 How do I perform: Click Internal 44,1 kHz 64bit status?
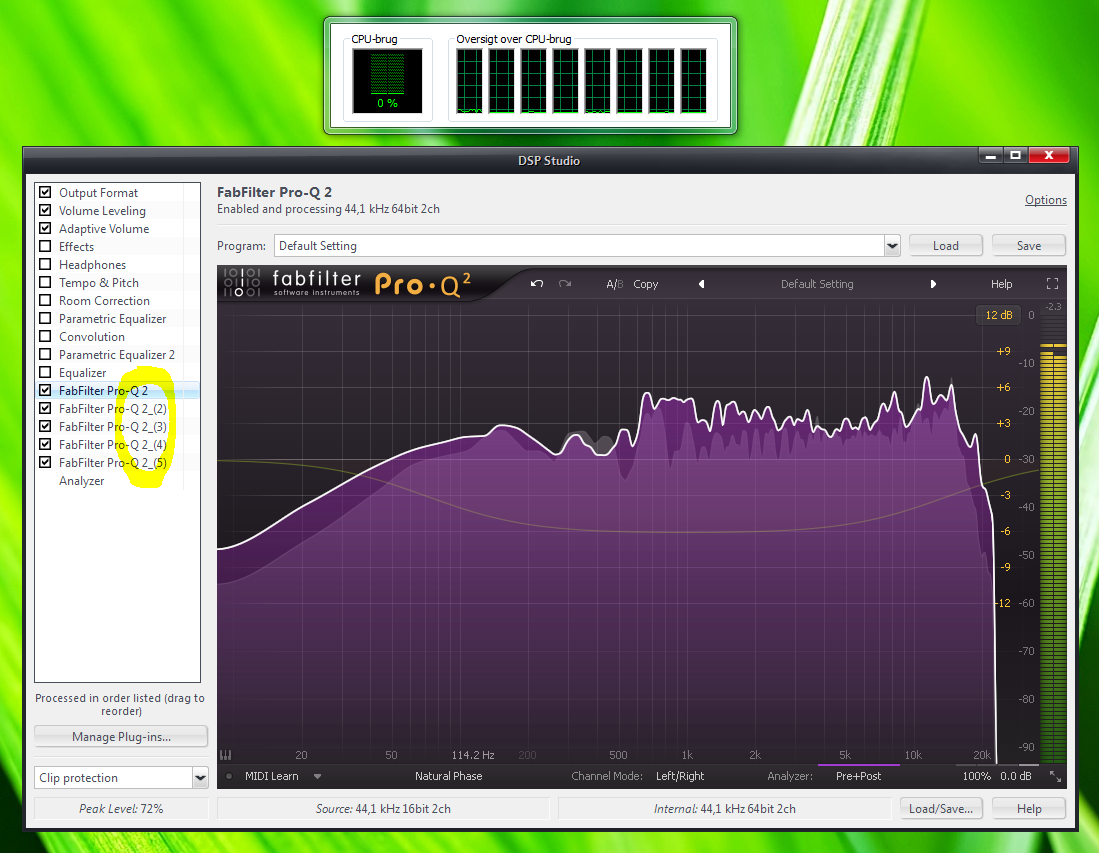click(725, 809)
